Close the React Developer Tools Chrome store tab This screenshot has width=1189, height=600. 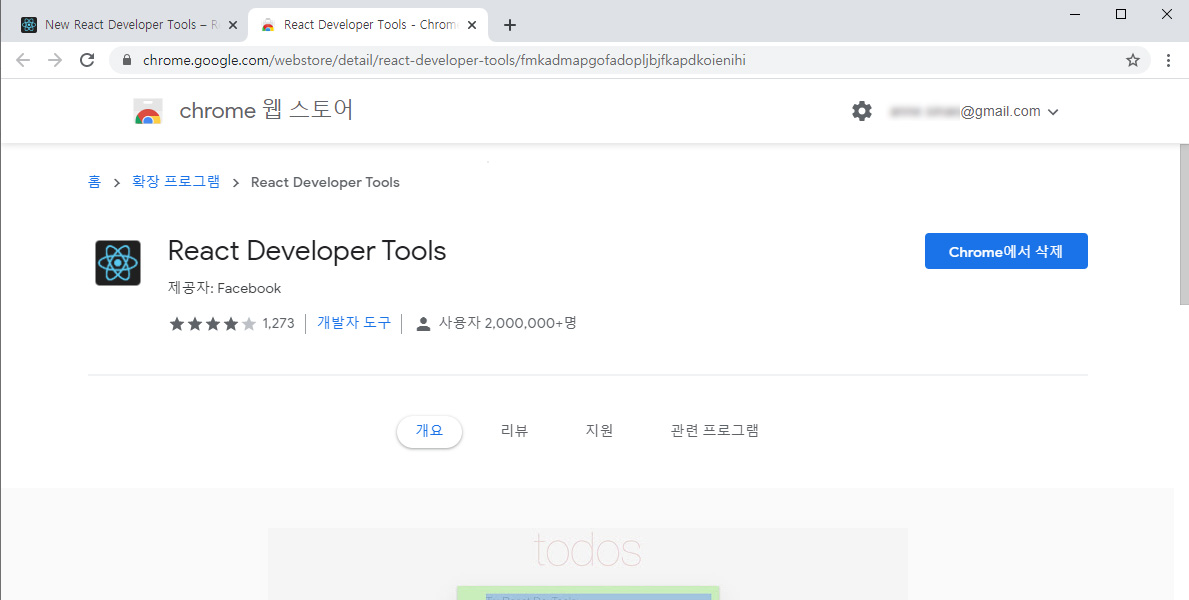472,25
